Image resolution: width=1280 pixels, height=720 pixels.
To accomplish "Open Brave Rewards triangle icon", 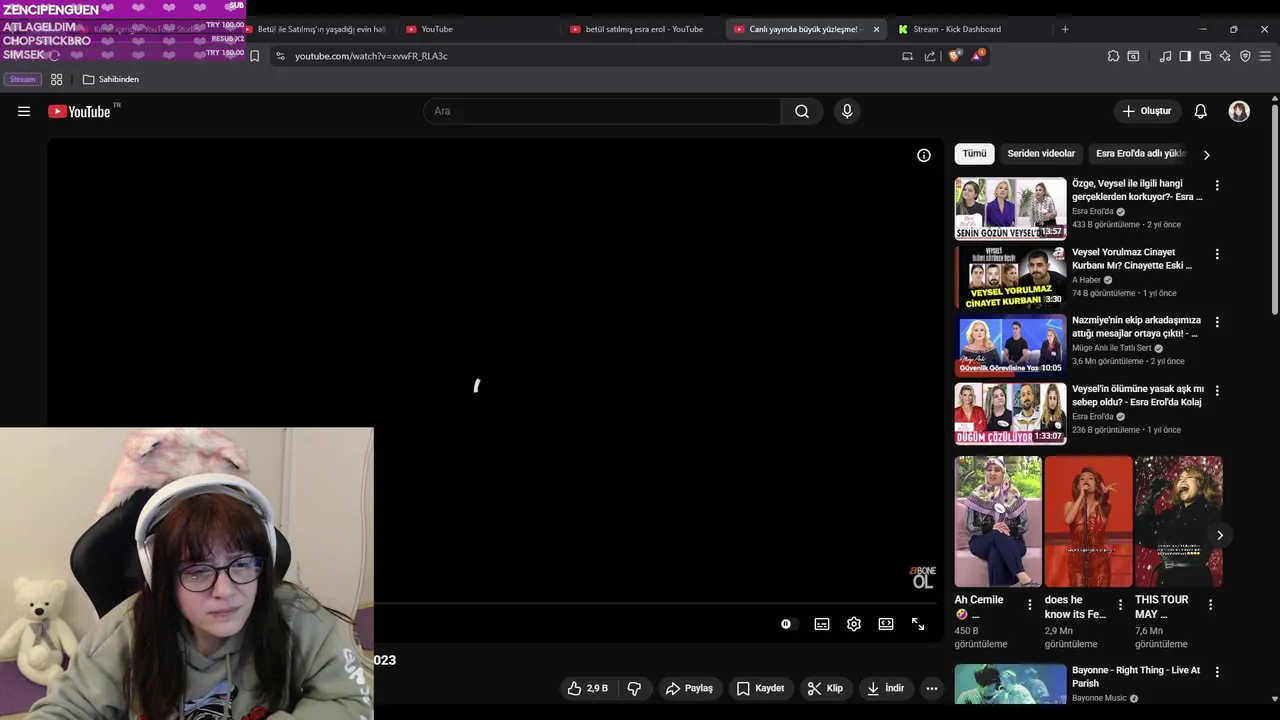I will point(977,56).
